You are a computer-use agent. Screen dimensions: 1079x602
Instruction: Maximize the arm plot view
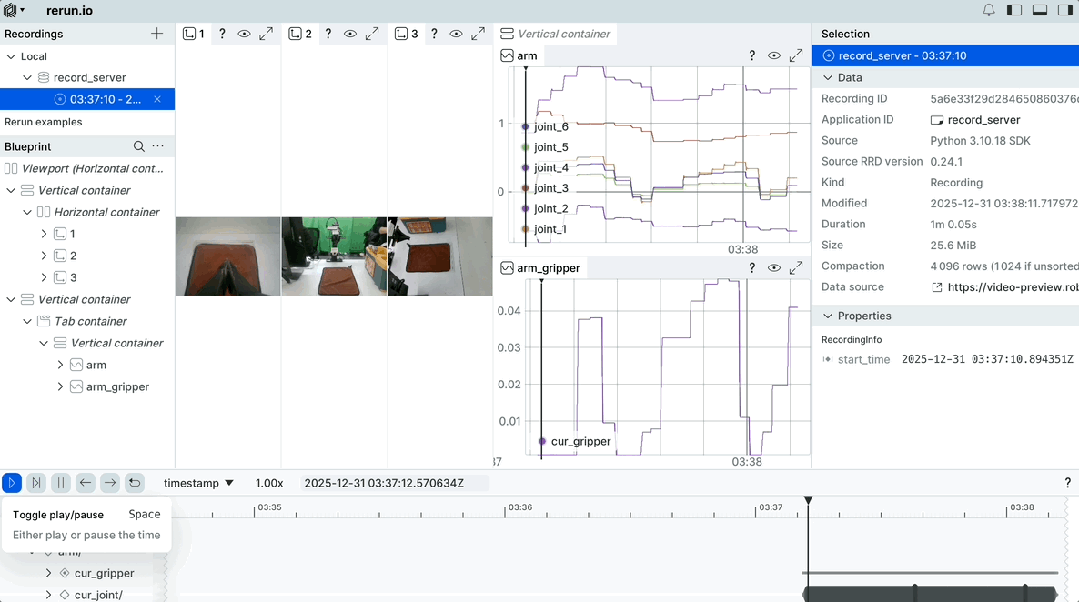(x=796, y=56)
